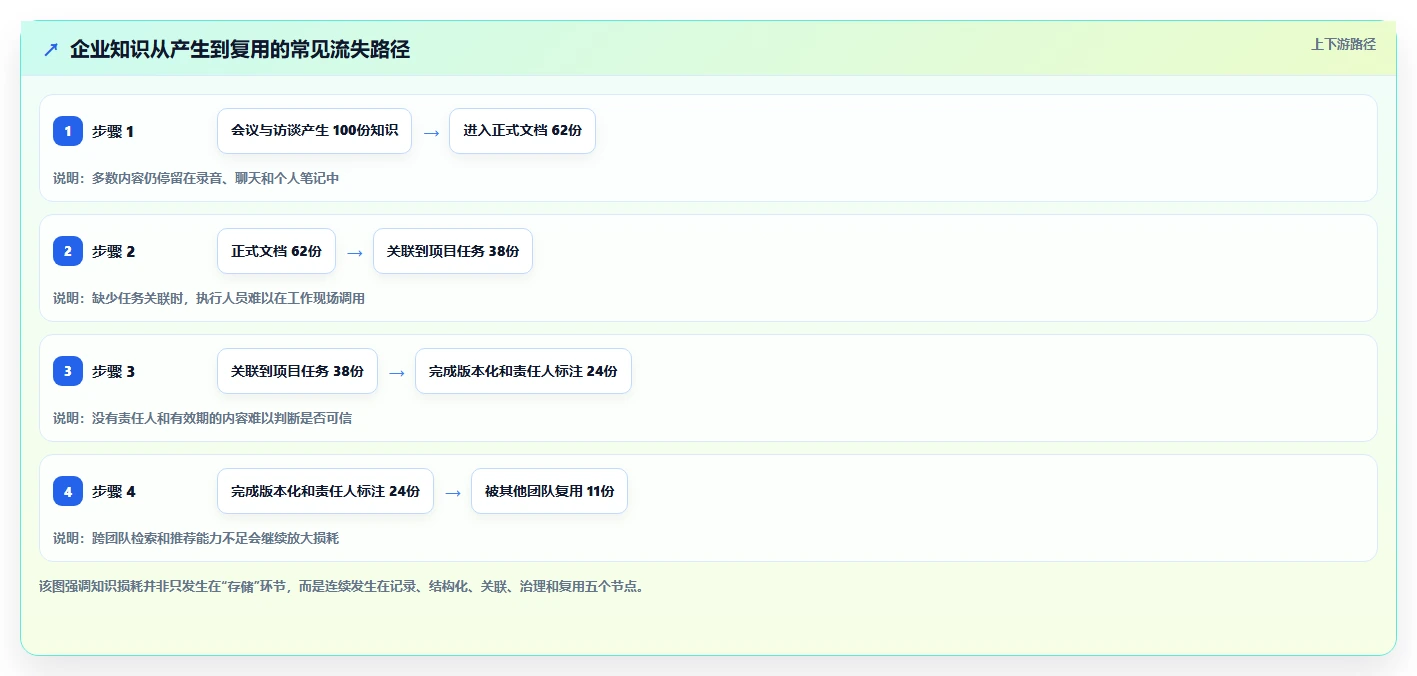Viewport: 1417px width, 676px height.
Task: Click the 被其他团队复用 11份 box
Action: 549,491
